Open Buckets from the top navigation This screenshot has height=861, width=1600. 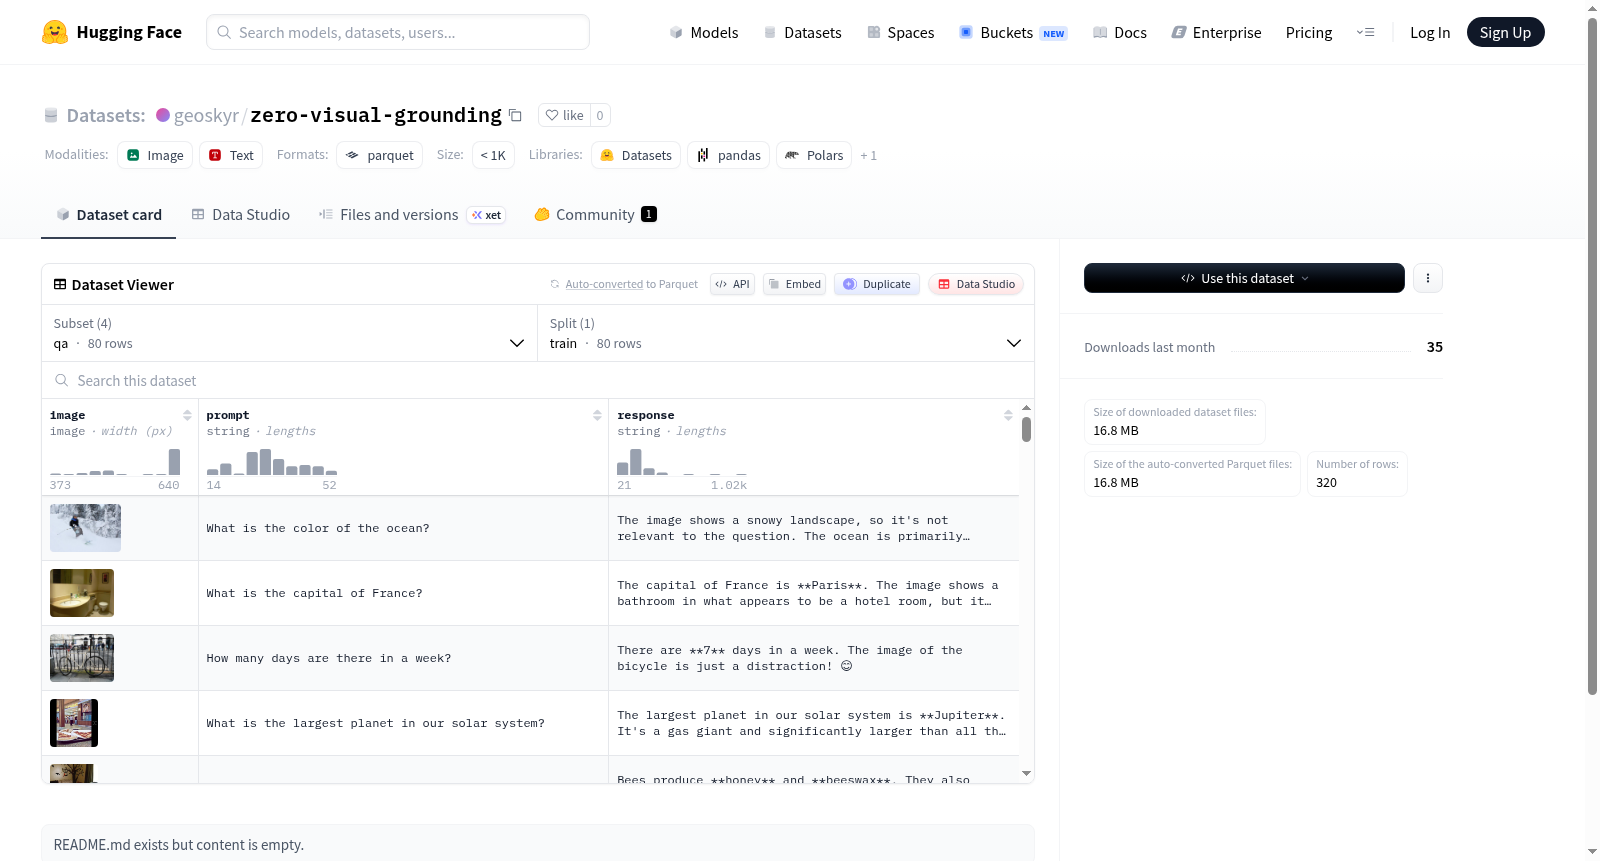tap(1013, 32)
